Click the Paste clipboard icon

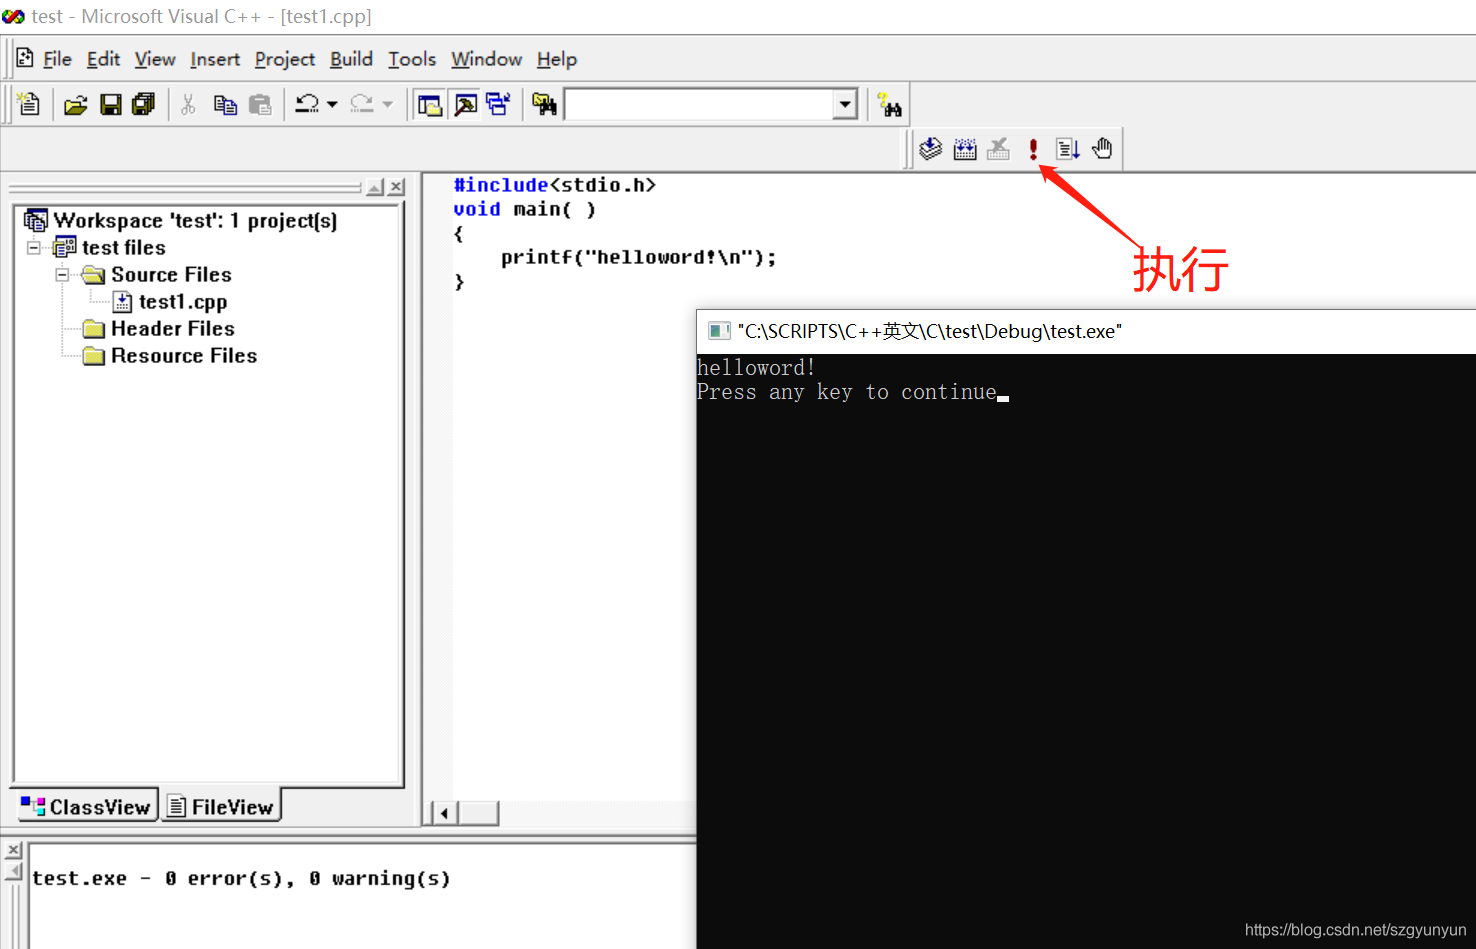point(260,104)
